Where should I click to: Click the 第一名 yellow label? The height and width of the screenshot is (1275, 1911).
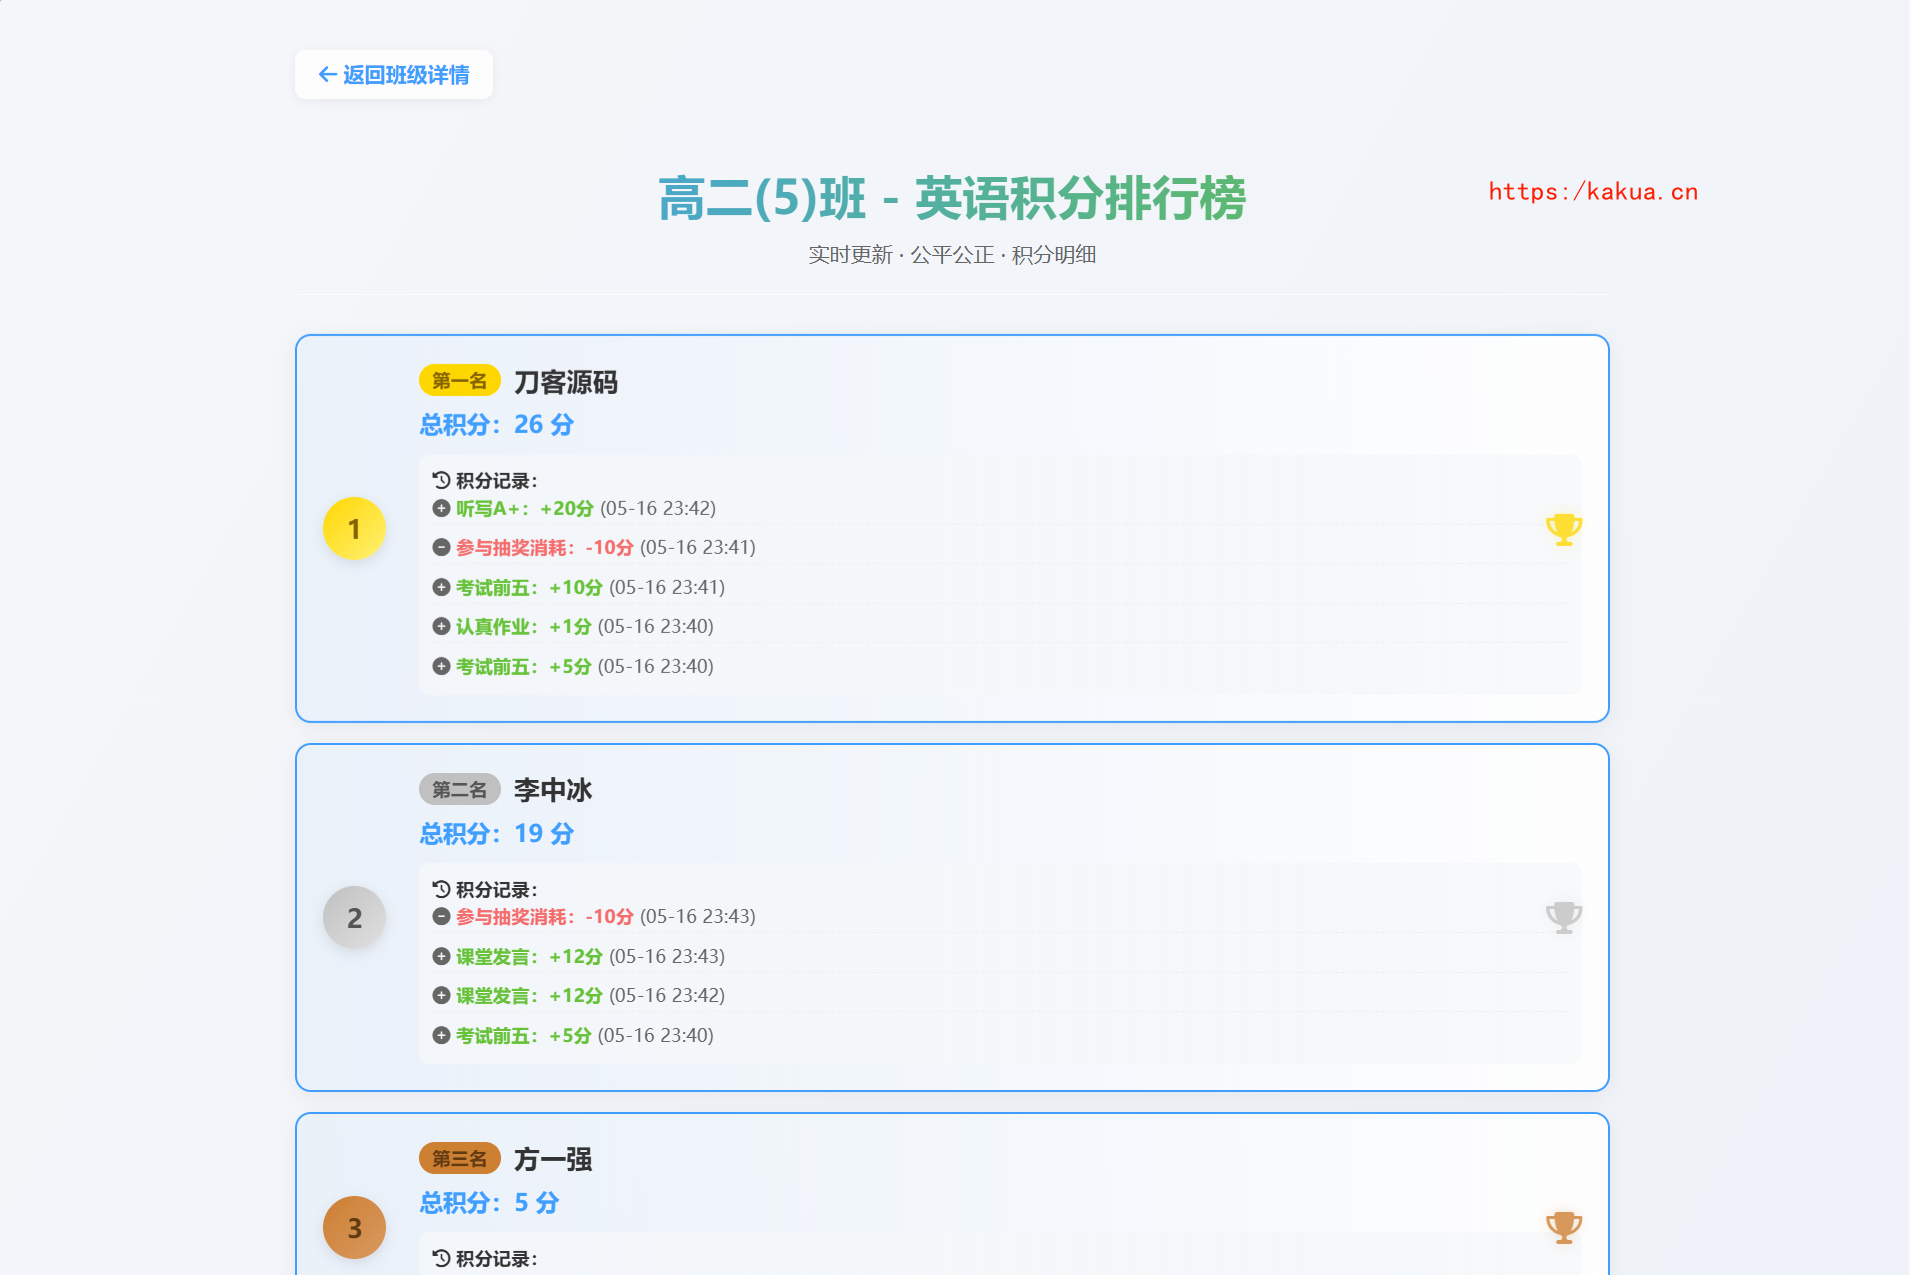tap(459, 381)
